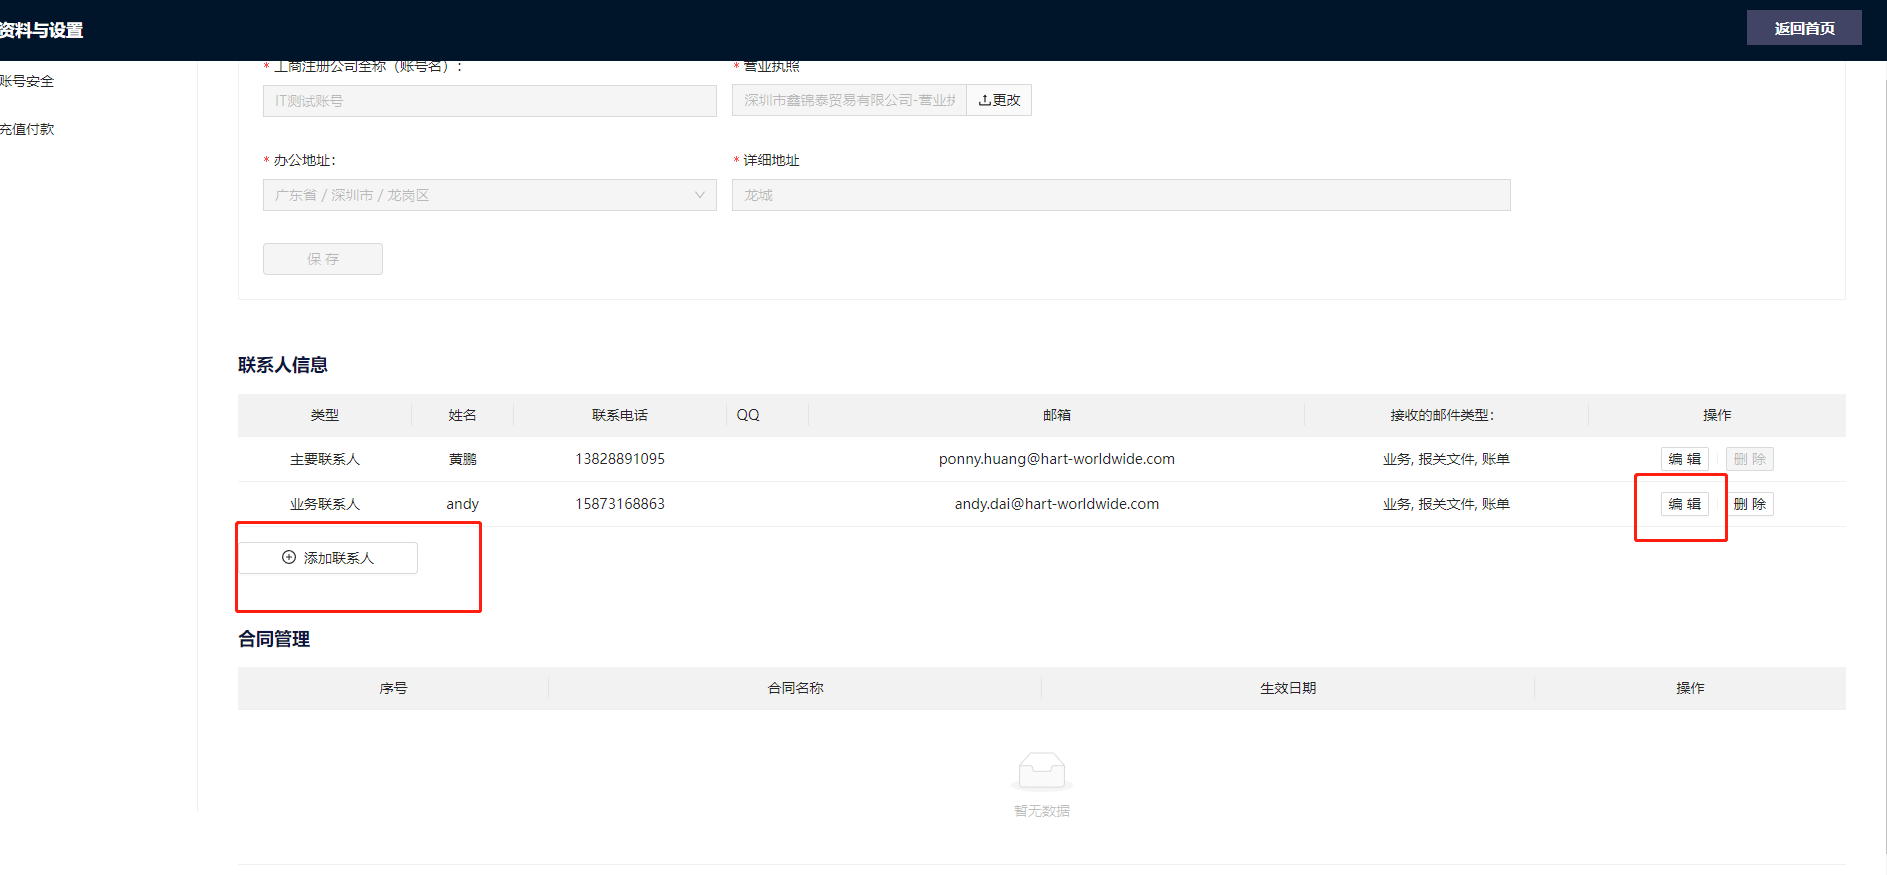Click the email andy.dai@hart-worldwide.com

pyautogui.click(x=1056, y=504)
